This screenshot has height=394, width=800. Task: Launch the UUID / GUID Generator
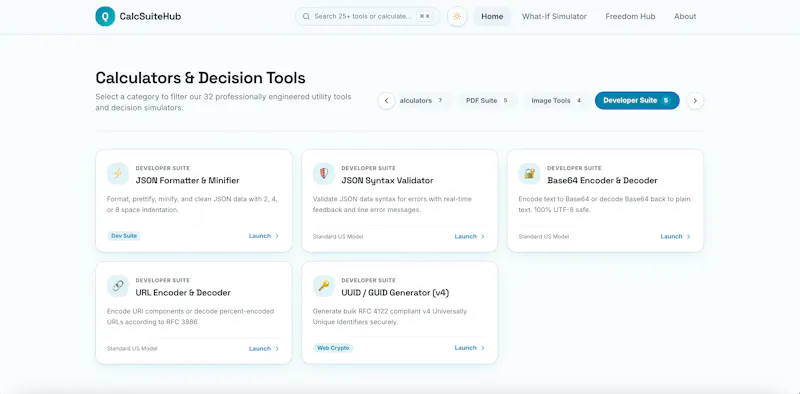[x=469, y=348]
